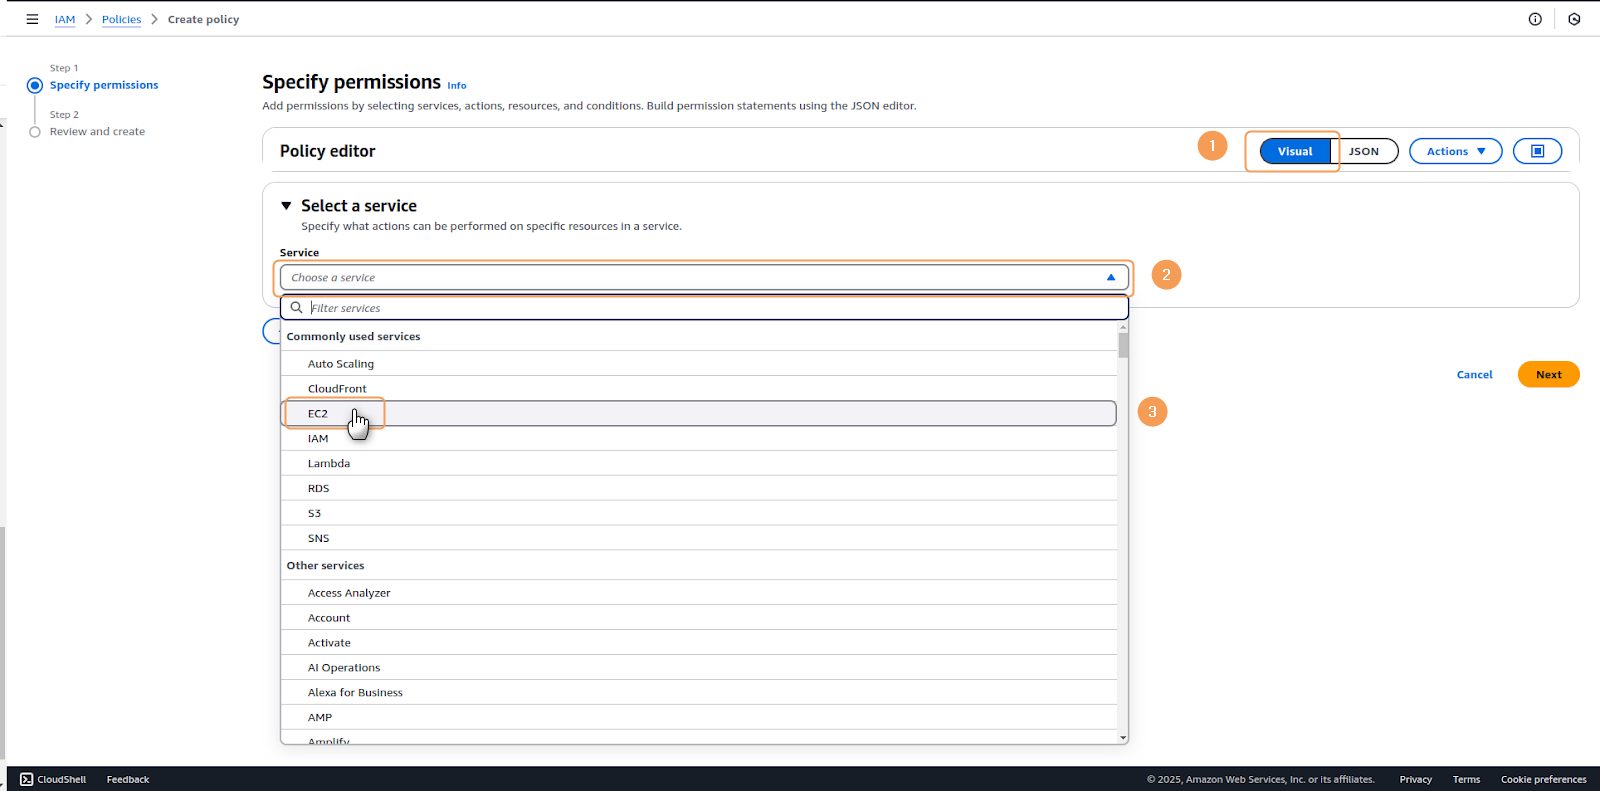Switch to Visual policy editor
Image resolution: width=1600 pixels, height=791 pixels.
click(1294, 151)
